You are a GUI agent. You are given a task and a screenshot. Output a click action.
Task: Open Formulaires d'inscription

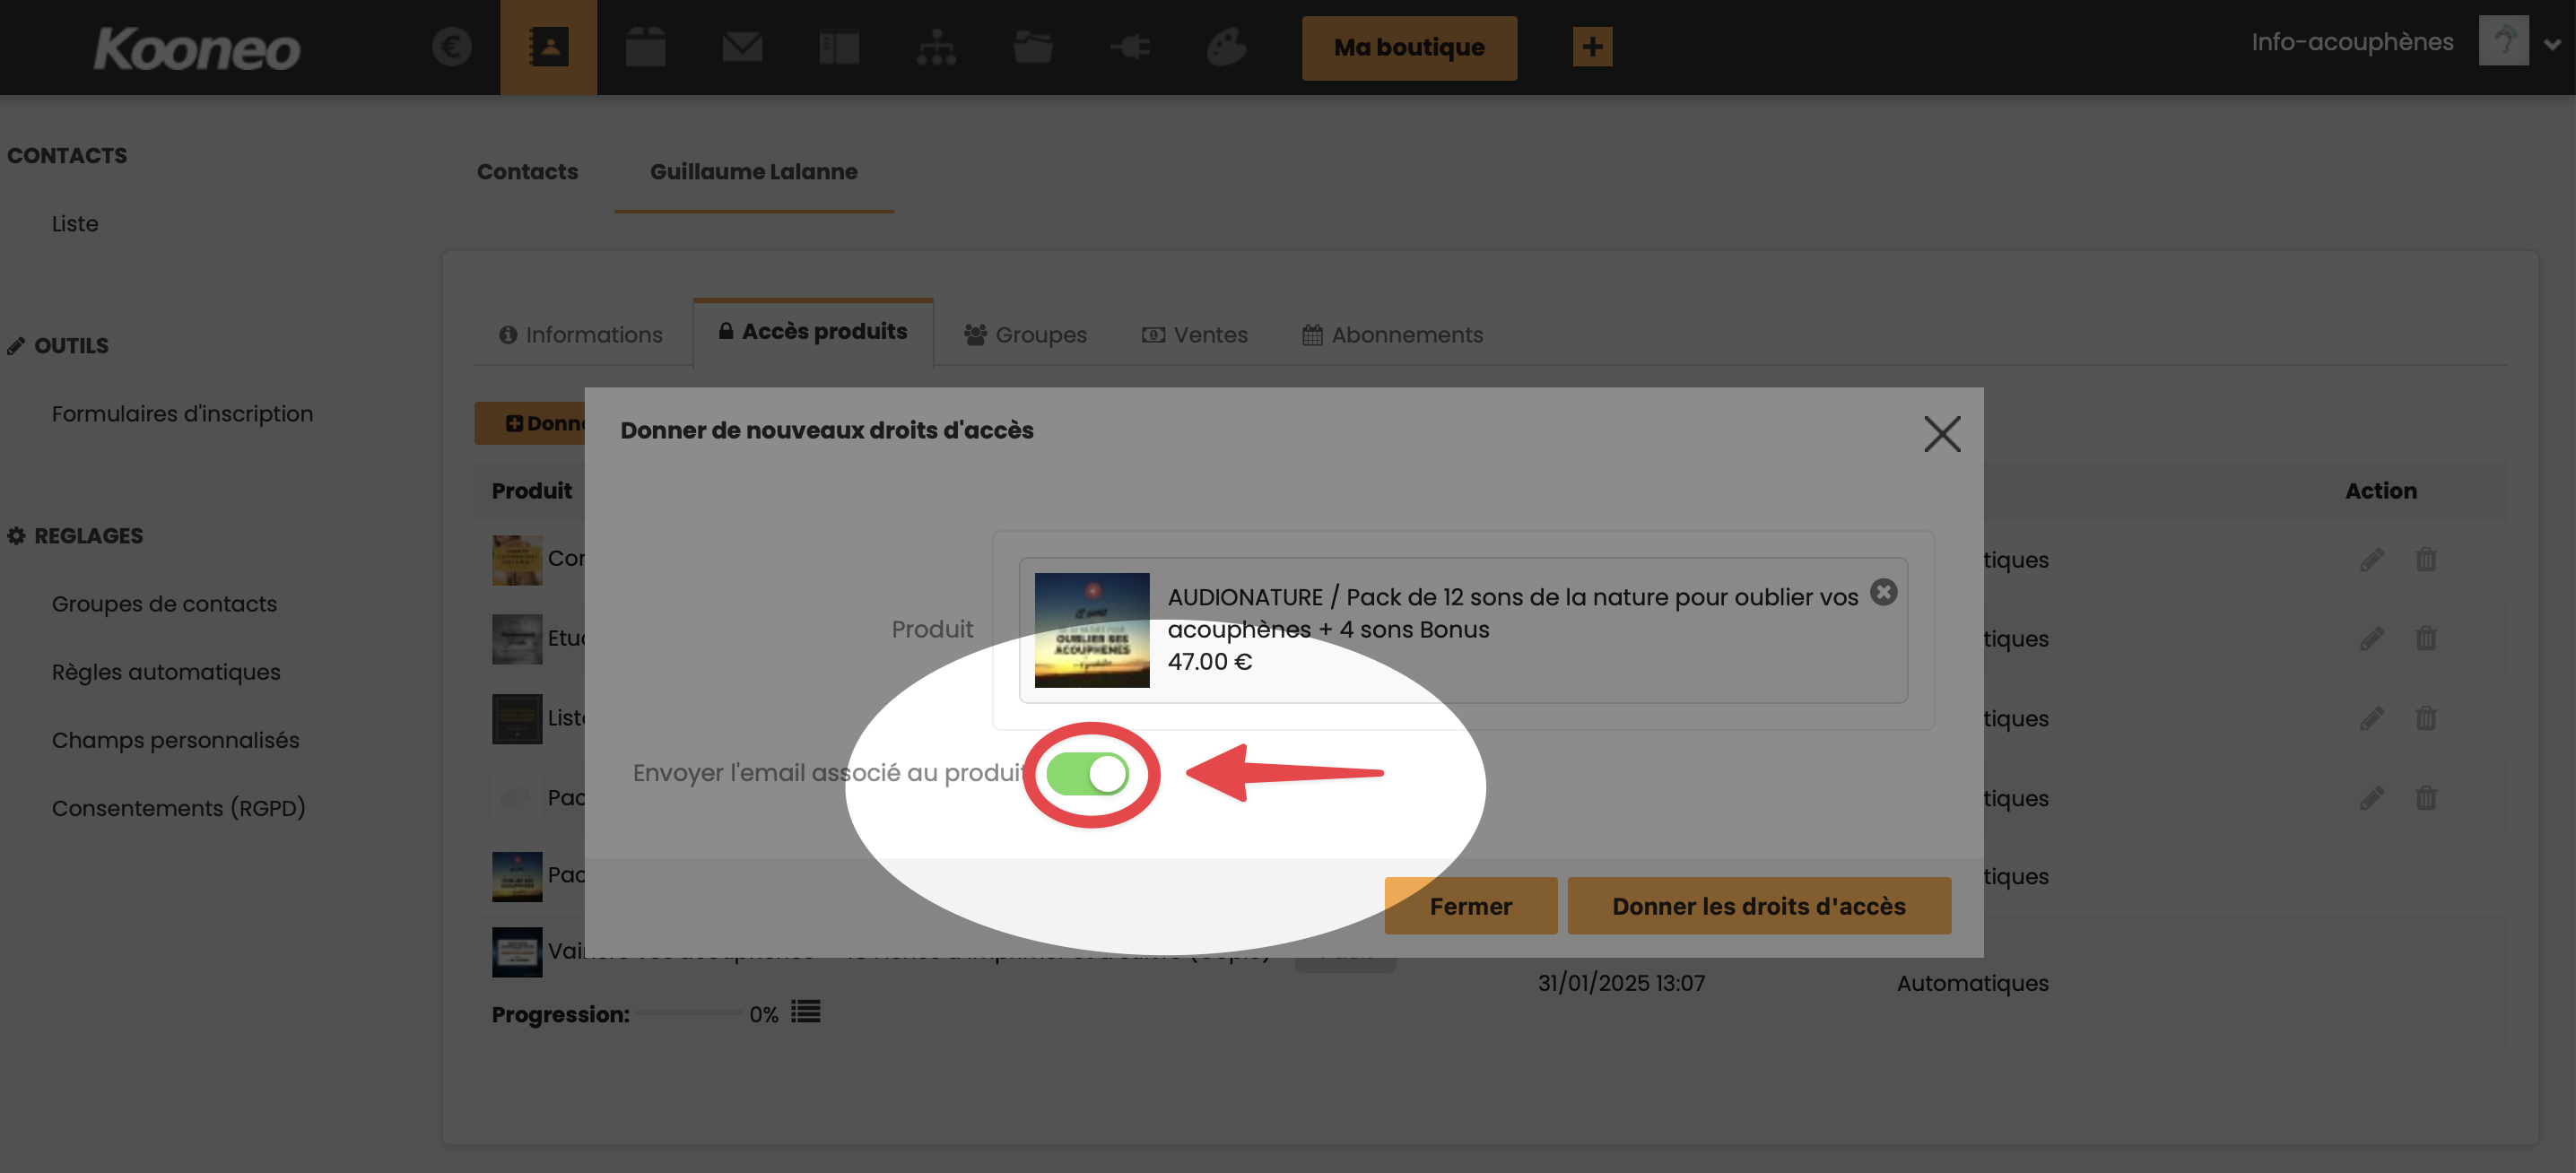pos(182,413)
